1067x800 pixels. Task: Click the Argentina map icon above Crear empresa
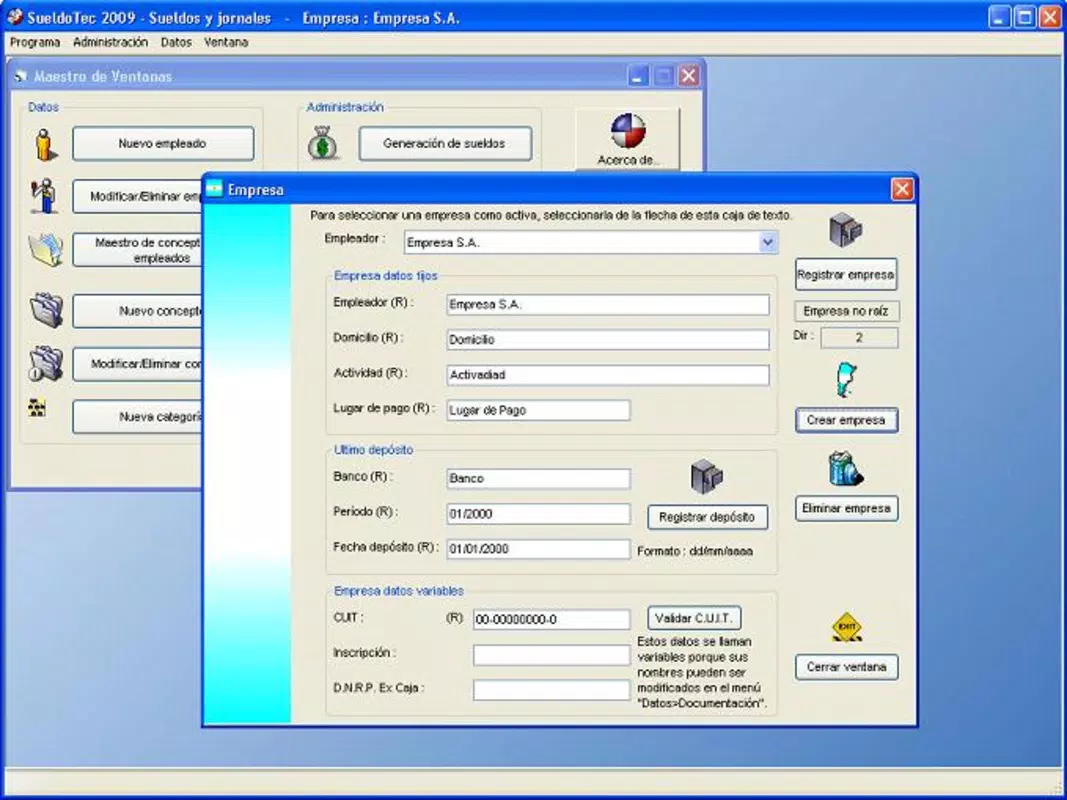coord(846,380)
